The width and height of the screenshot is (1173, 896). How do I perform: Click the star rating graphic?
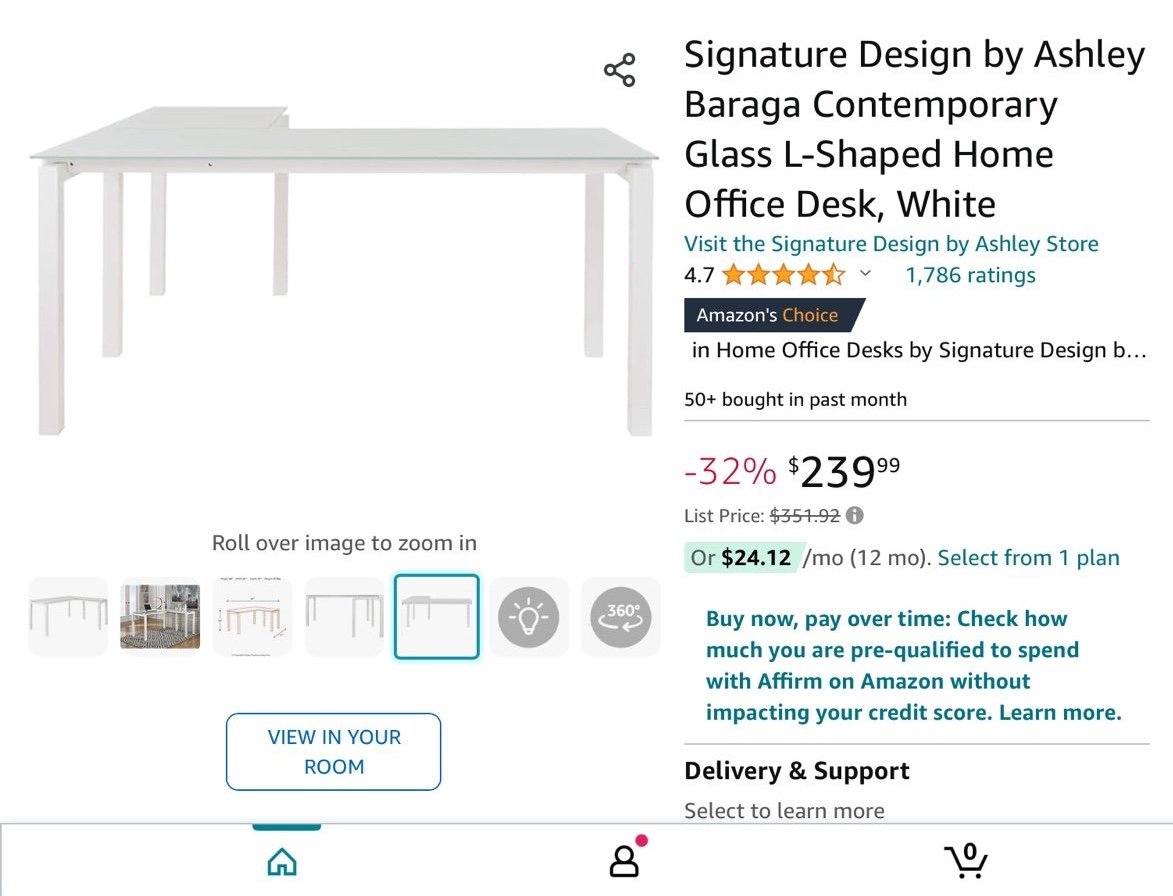783,275
